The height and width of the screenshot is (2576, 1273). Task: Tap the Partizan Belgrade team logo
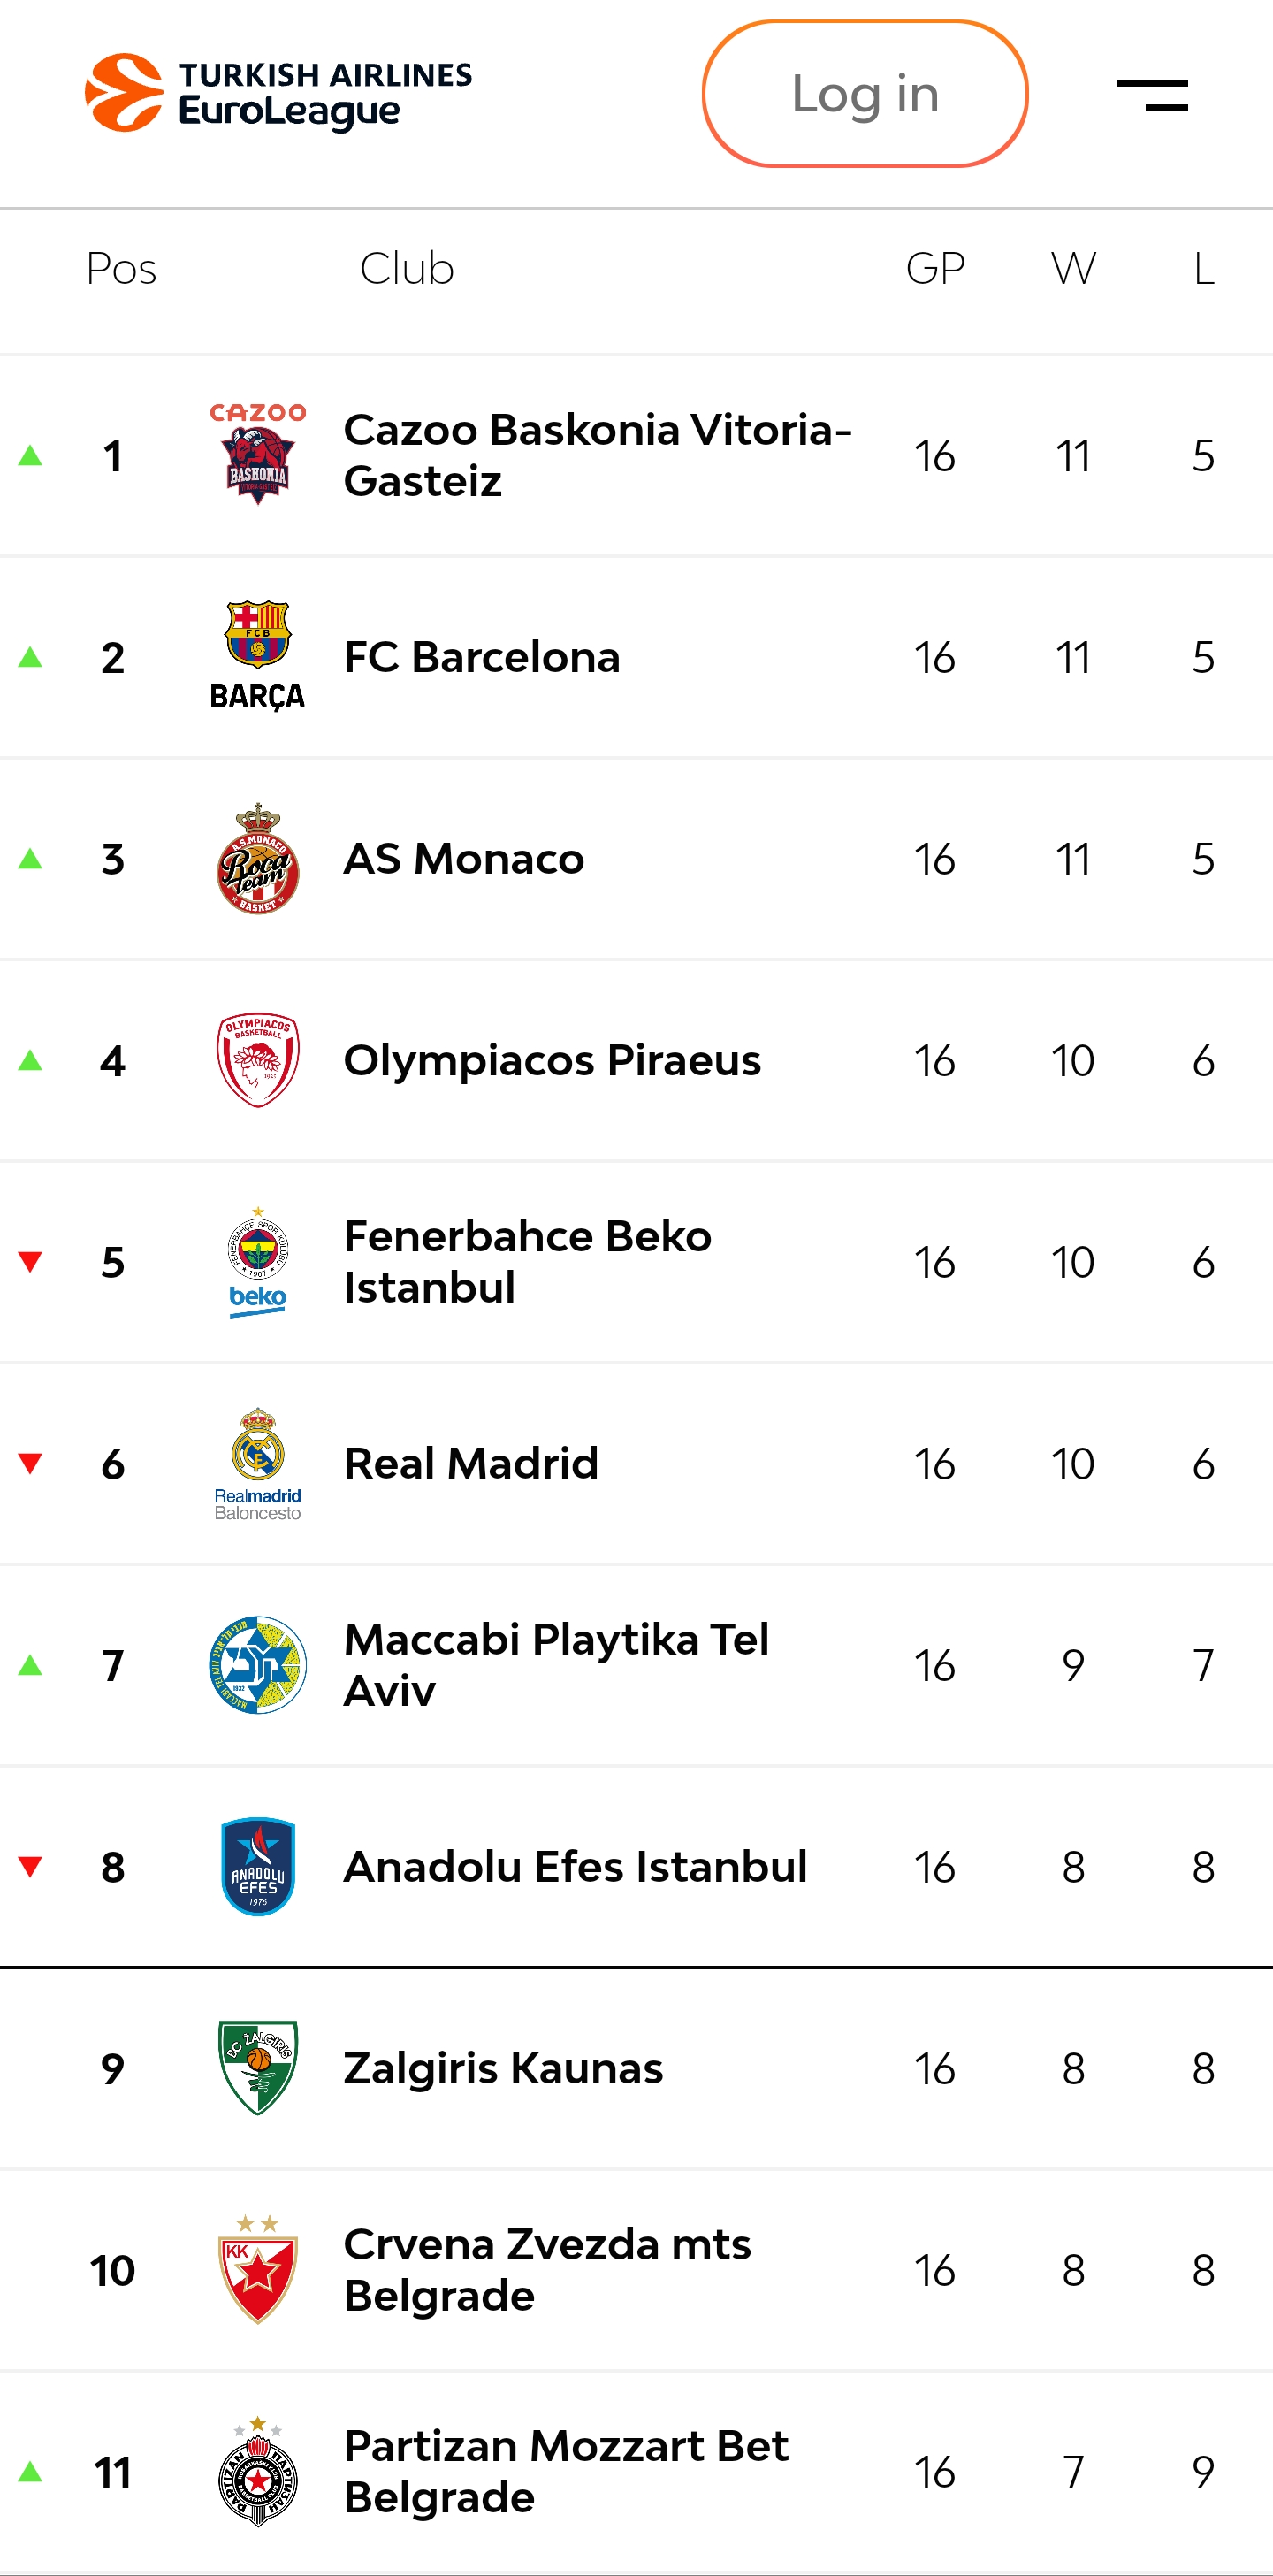(x=258, y=2472)
